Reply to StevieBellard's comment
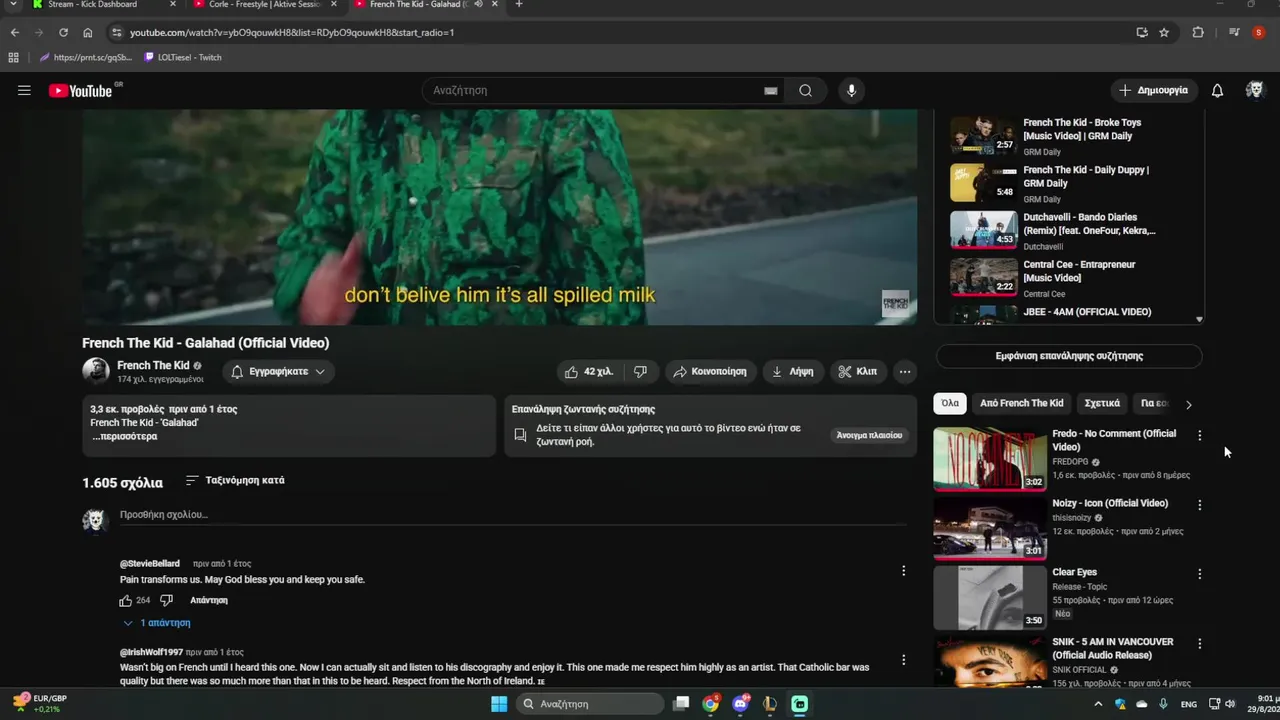Screen dimensions: 1280x720 pyautogui.click(x=209, y=600)
